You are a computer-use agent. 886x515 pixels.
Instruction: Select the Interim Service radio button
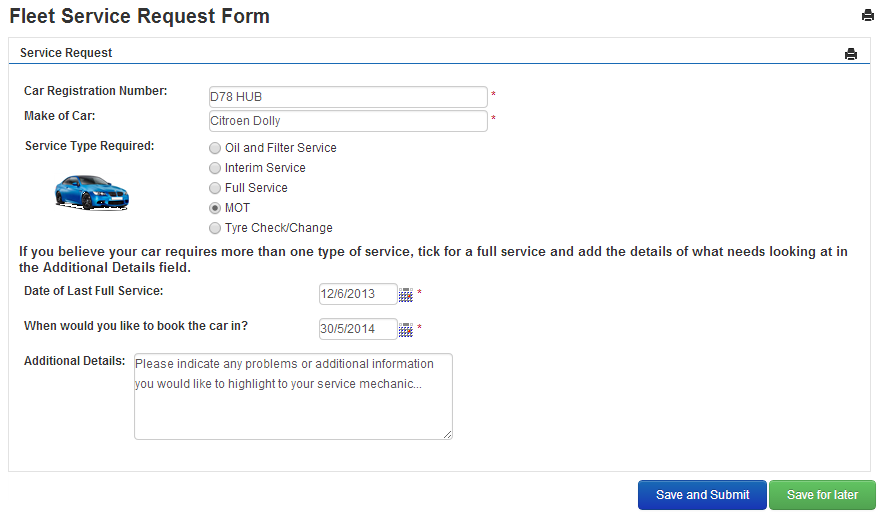[215, 168]
